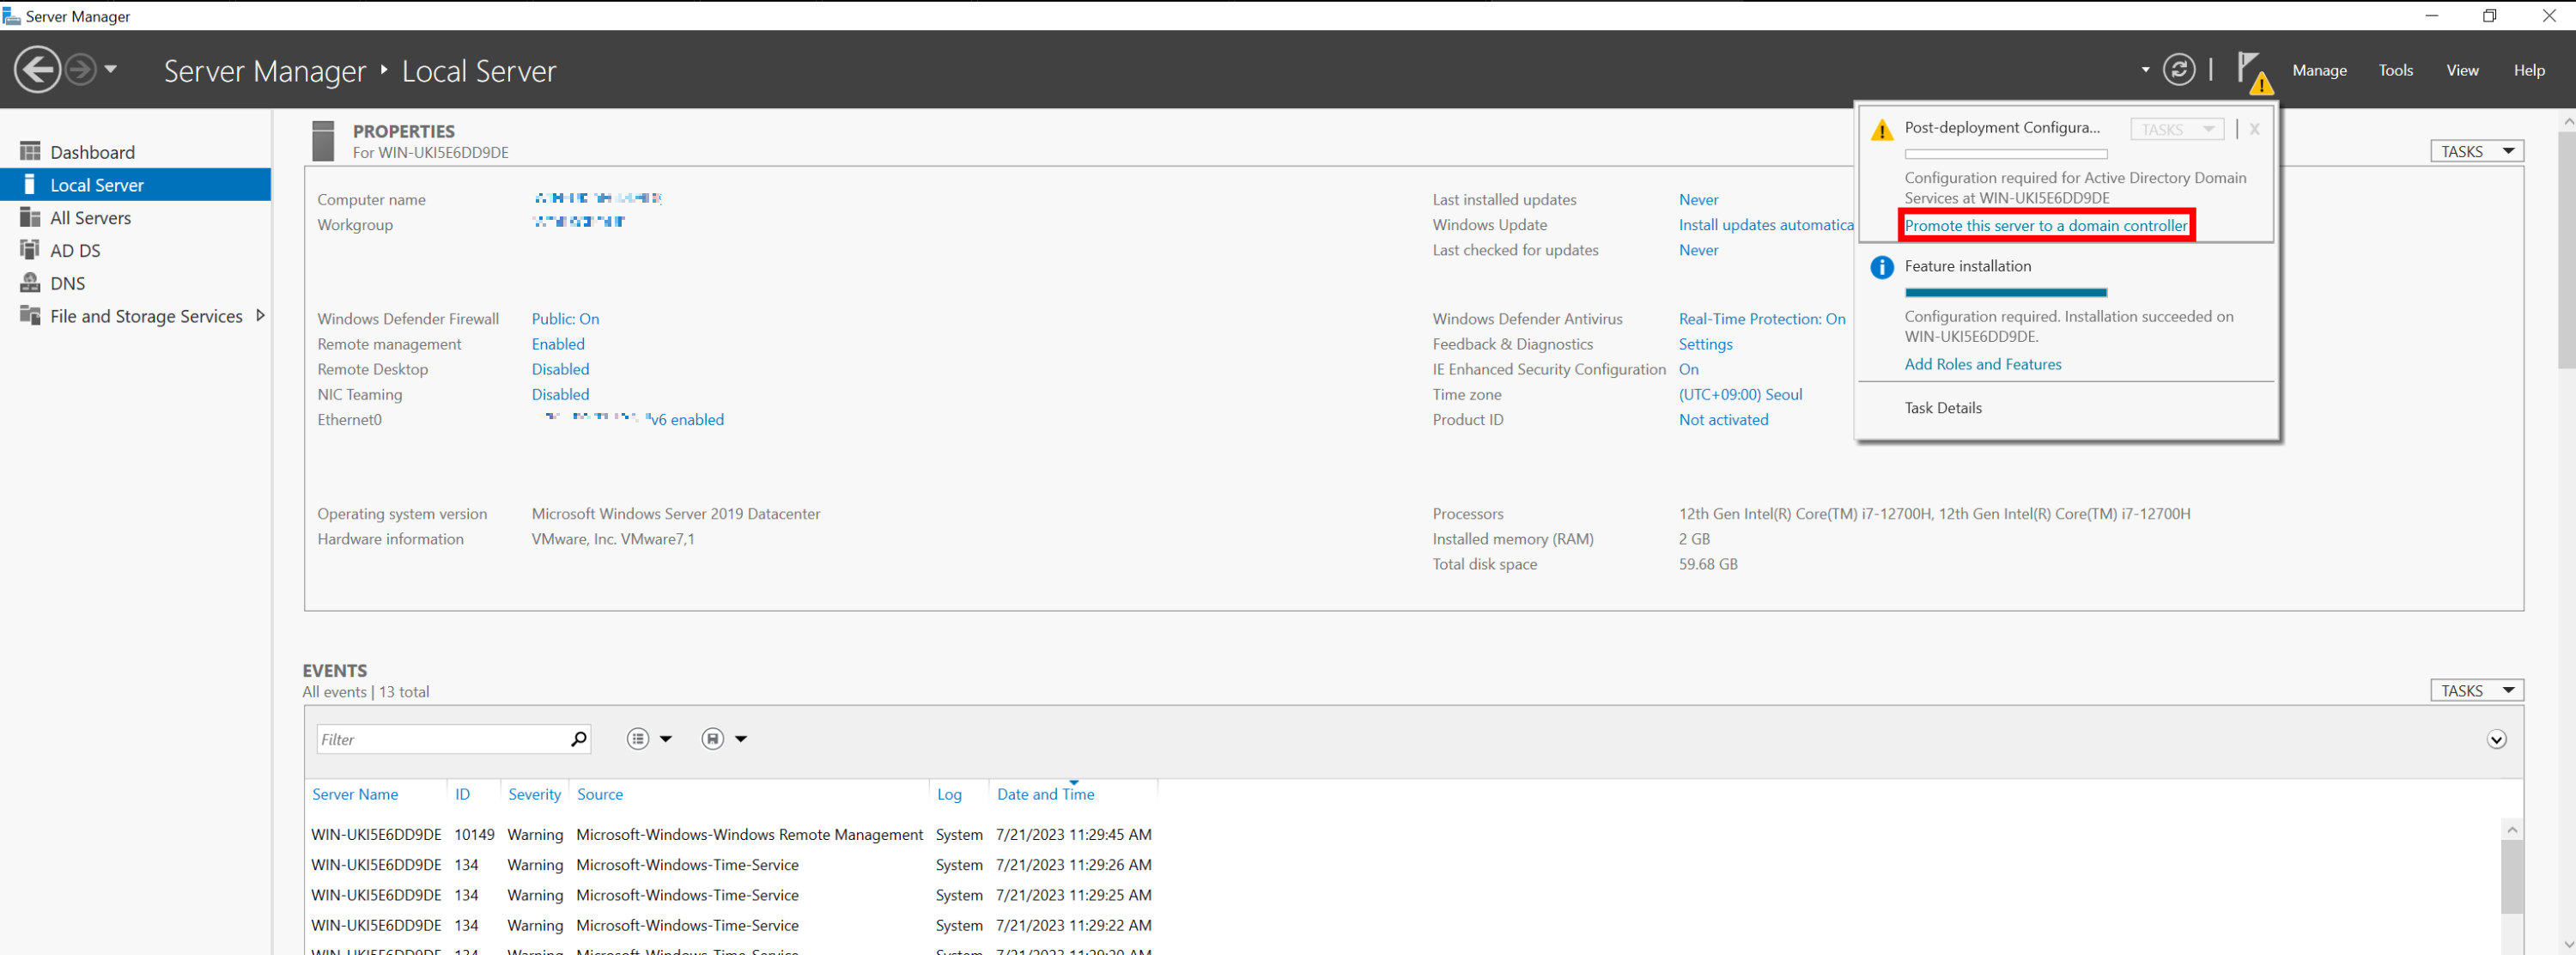The height and width of the screenshot is (955, 2576).
Task: Click Remote management Enabled link
Action: 558,344
